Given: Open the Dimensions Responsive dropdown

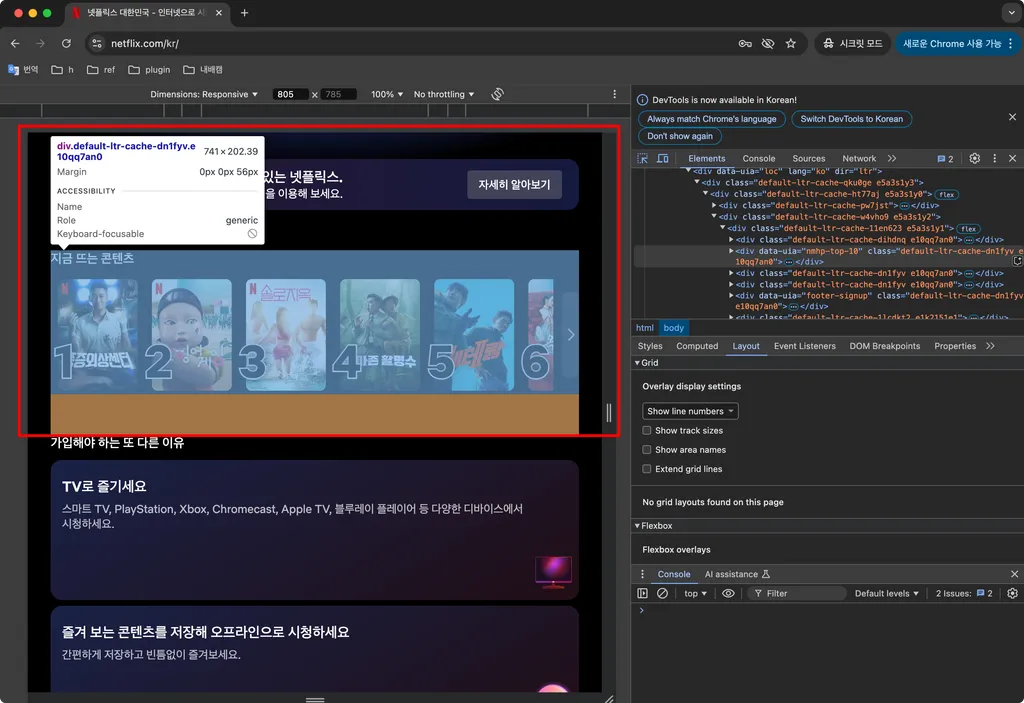Looking at the screenshot, I should point(204,94).
